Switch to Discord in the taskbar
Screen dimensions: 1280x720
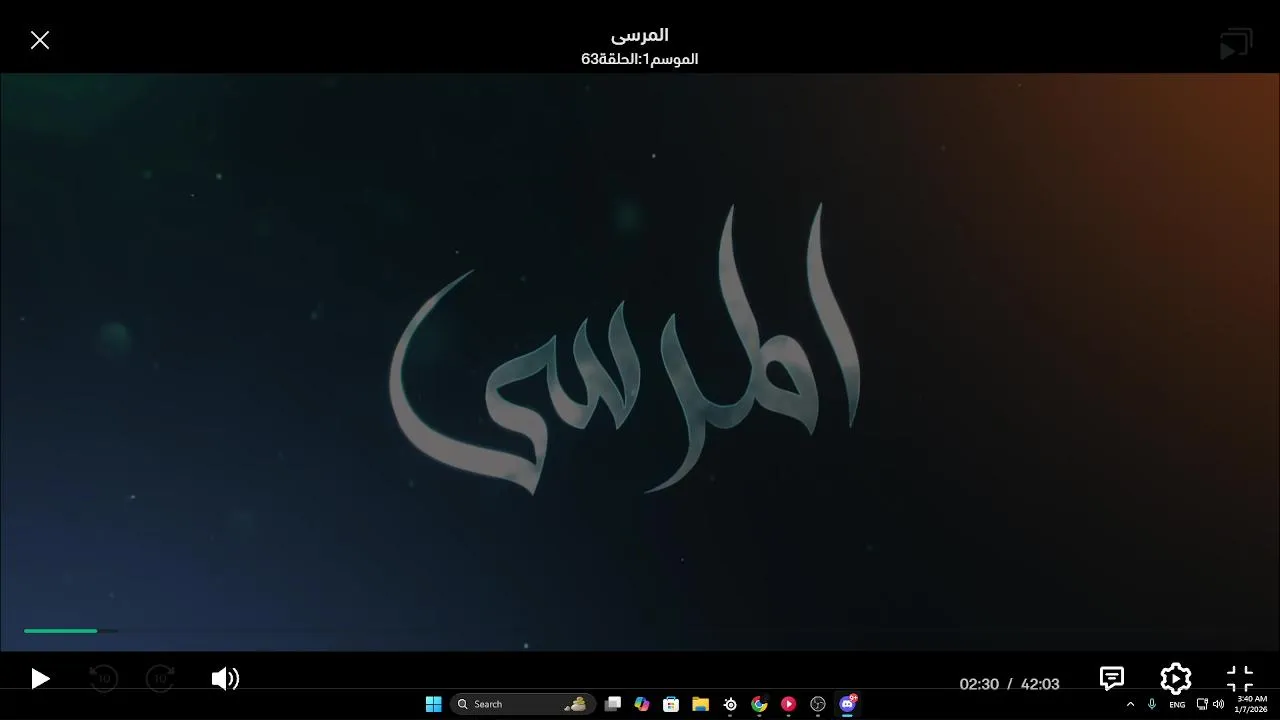[848, 704]
